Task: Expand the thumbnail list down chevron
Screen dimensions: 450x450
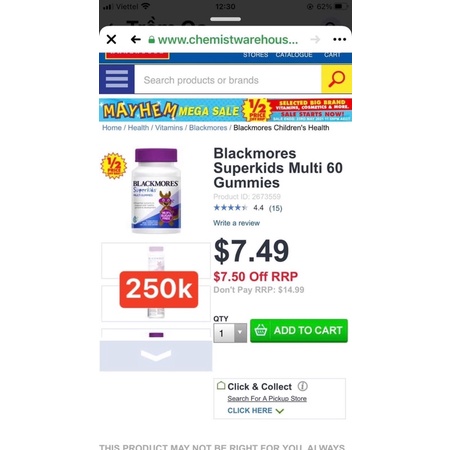Action: tap(156, 356)
